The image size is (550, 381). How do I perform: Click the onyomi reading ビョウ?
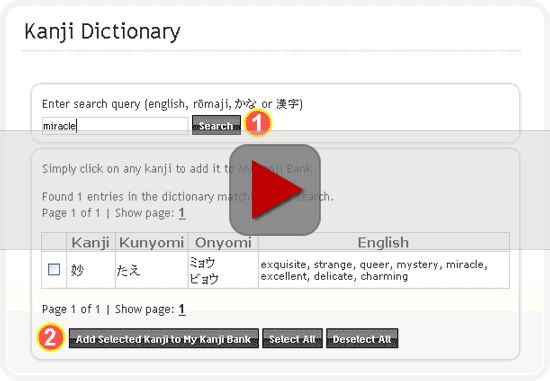tap(204, 279)
